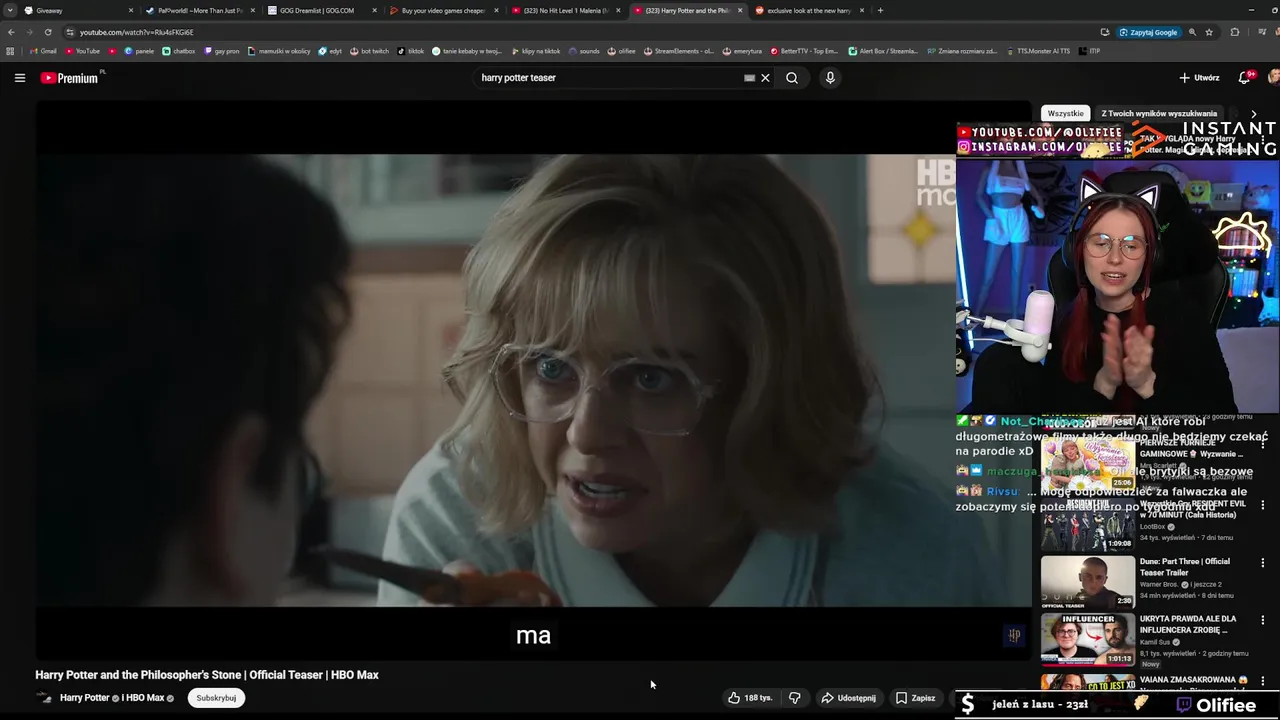The width and height of the screenshot is (1280, 720).
Task: Open tab search dropdown arrow in Chrome
Action: [x=9, y=11]
